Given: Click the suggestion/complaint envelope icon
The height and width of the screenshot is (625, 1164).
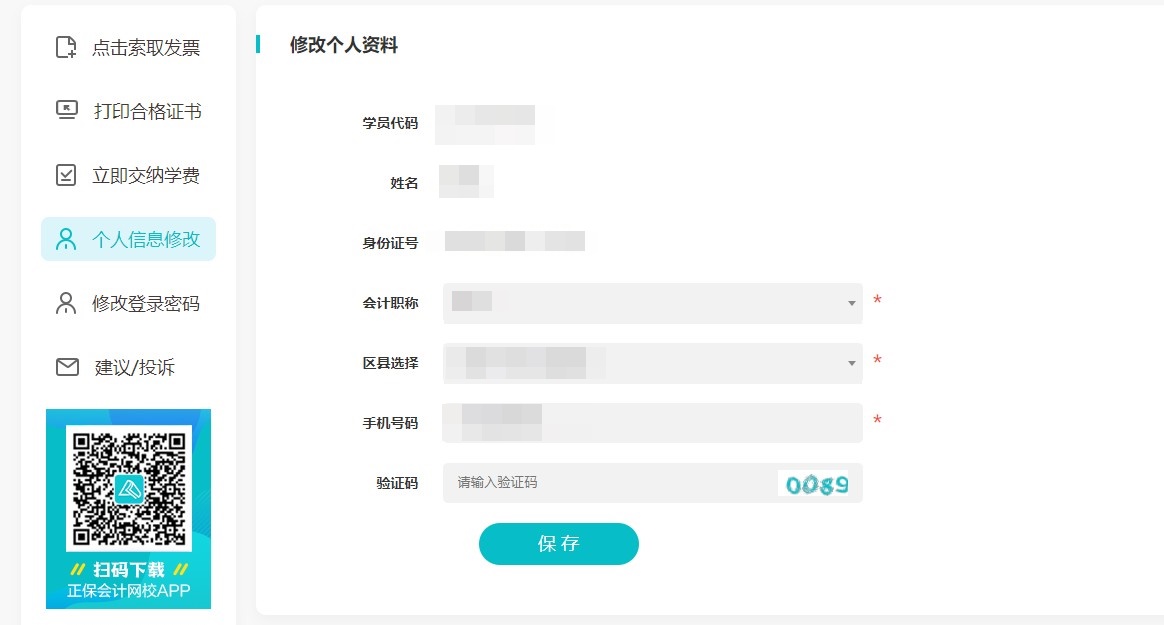Looking at the screenshot, I should [x=66, y=367].
